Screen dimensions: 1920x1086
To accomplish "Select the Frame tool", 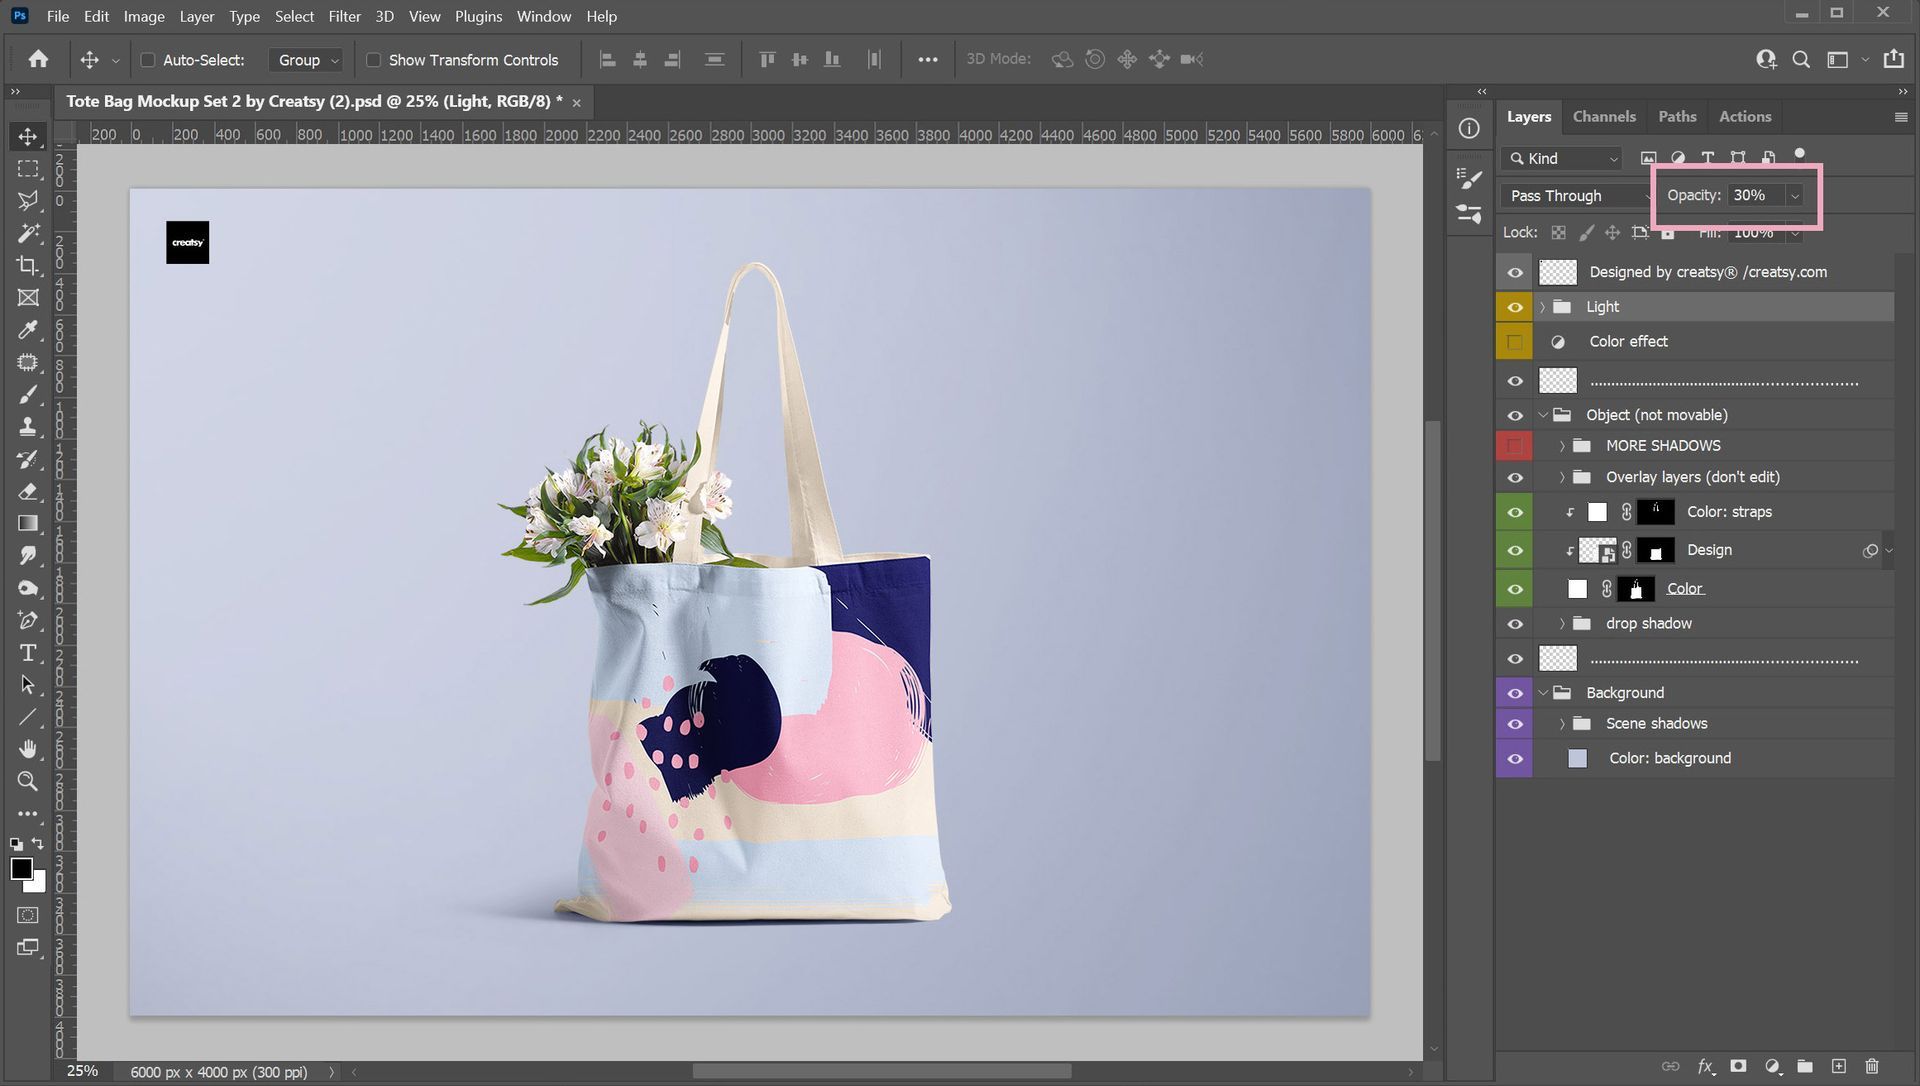I will [x=28, y=297].
